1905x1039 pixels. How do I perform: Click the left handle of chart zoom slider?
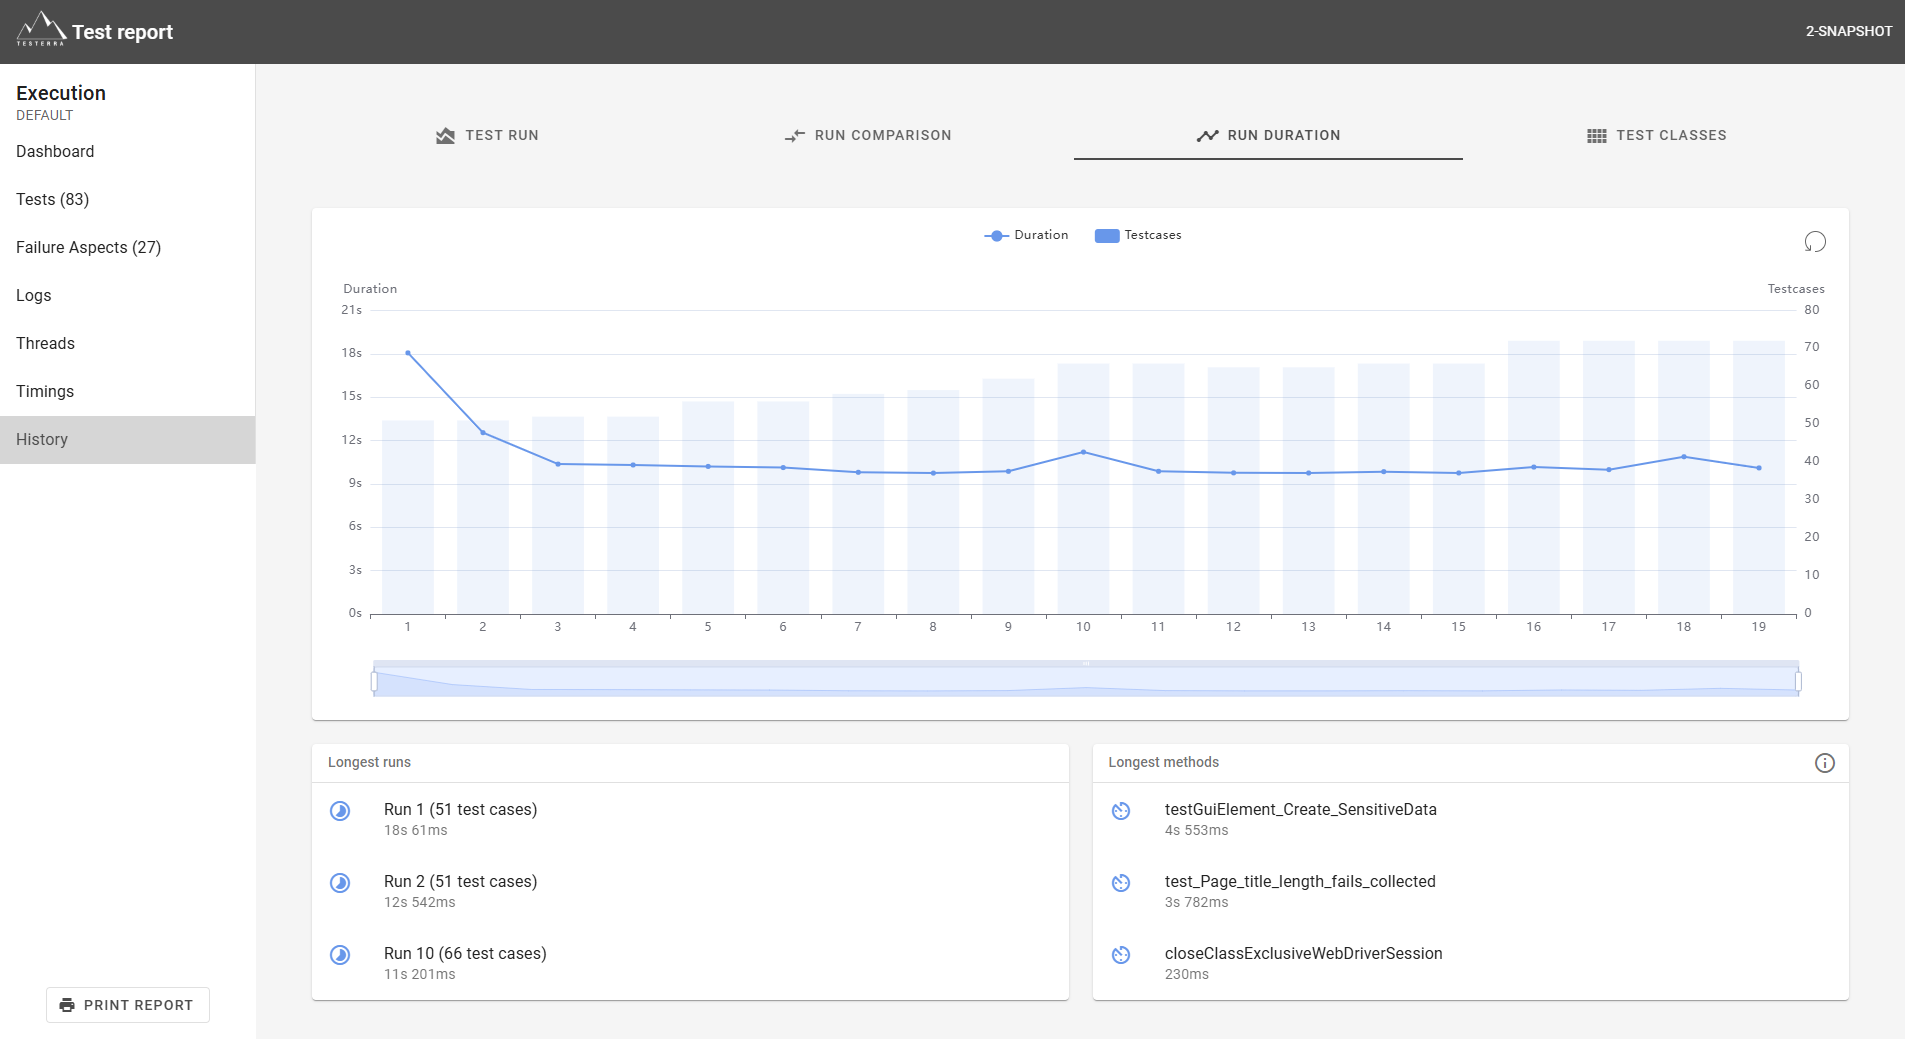coord(374,681)
